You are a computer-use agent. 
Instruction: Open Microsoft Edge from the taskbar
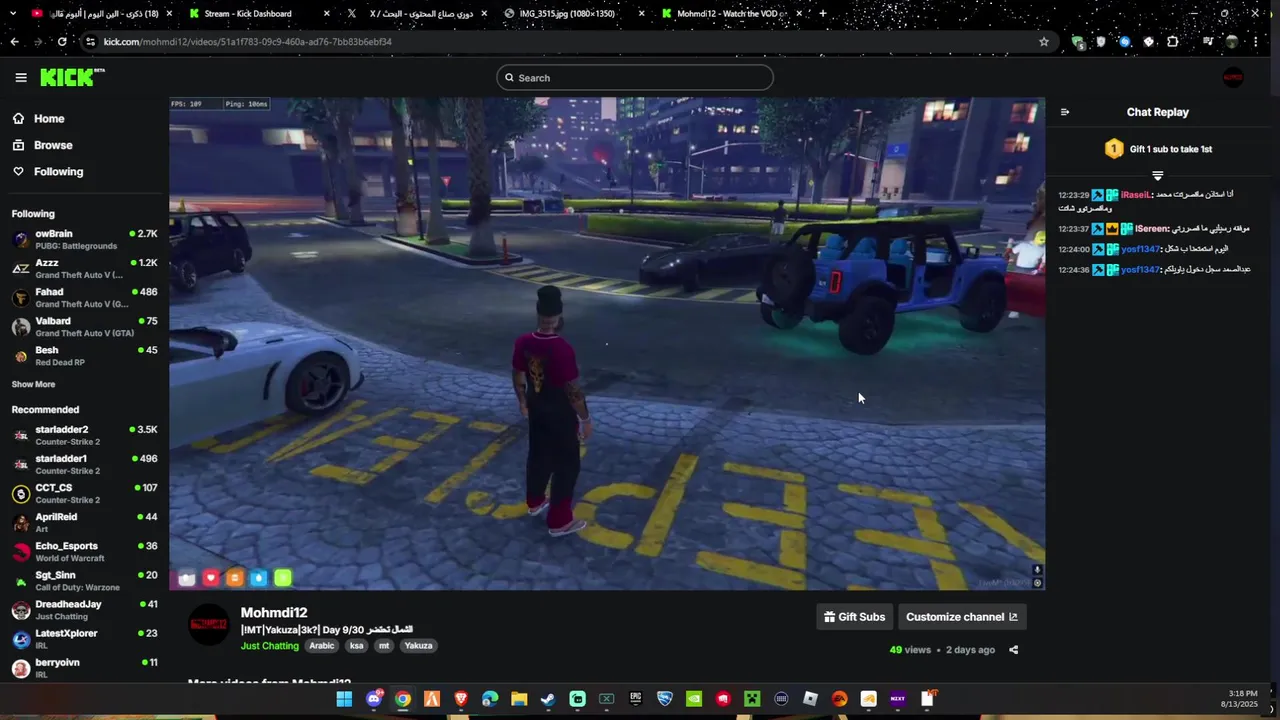pyautogui.click(x=490, y=699)
